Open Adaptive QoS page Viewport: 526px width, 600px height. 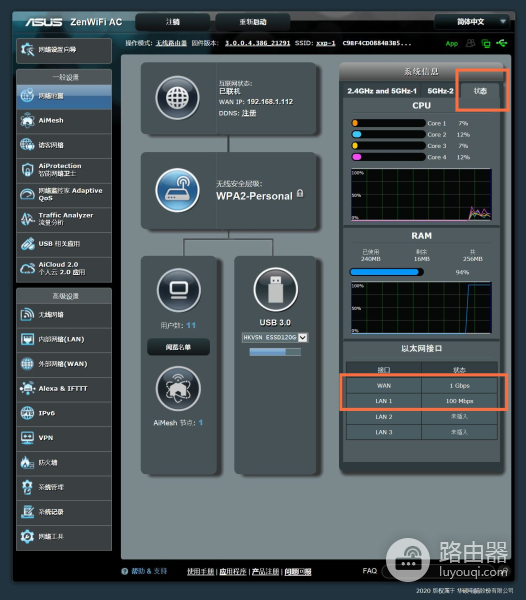coord(64,194)
